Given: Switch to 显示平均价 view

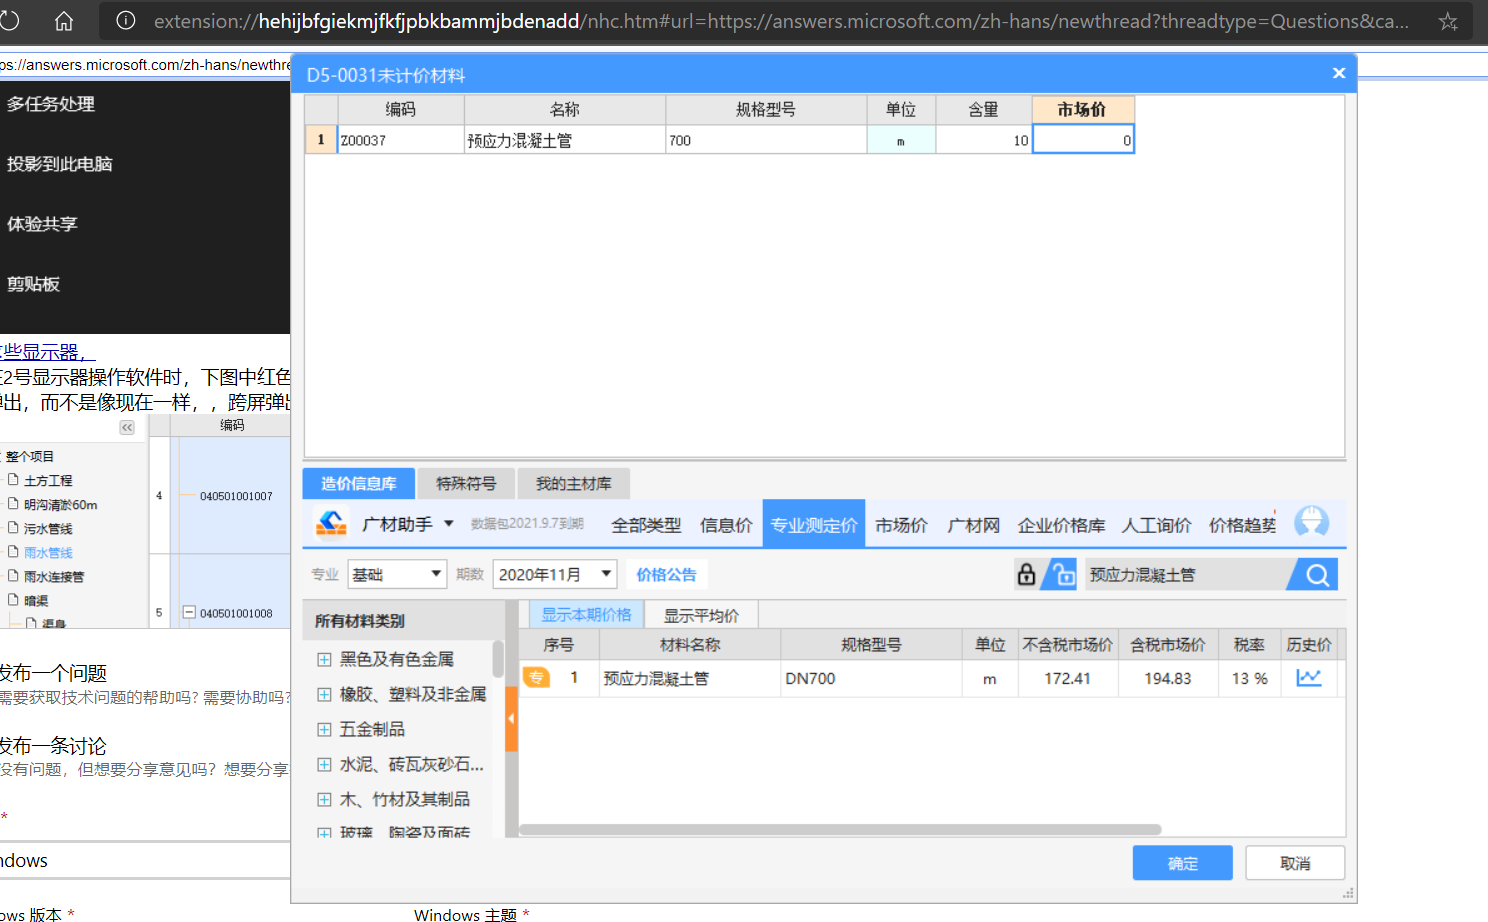Looking at the screenshot, I should [x=701, y=615].
